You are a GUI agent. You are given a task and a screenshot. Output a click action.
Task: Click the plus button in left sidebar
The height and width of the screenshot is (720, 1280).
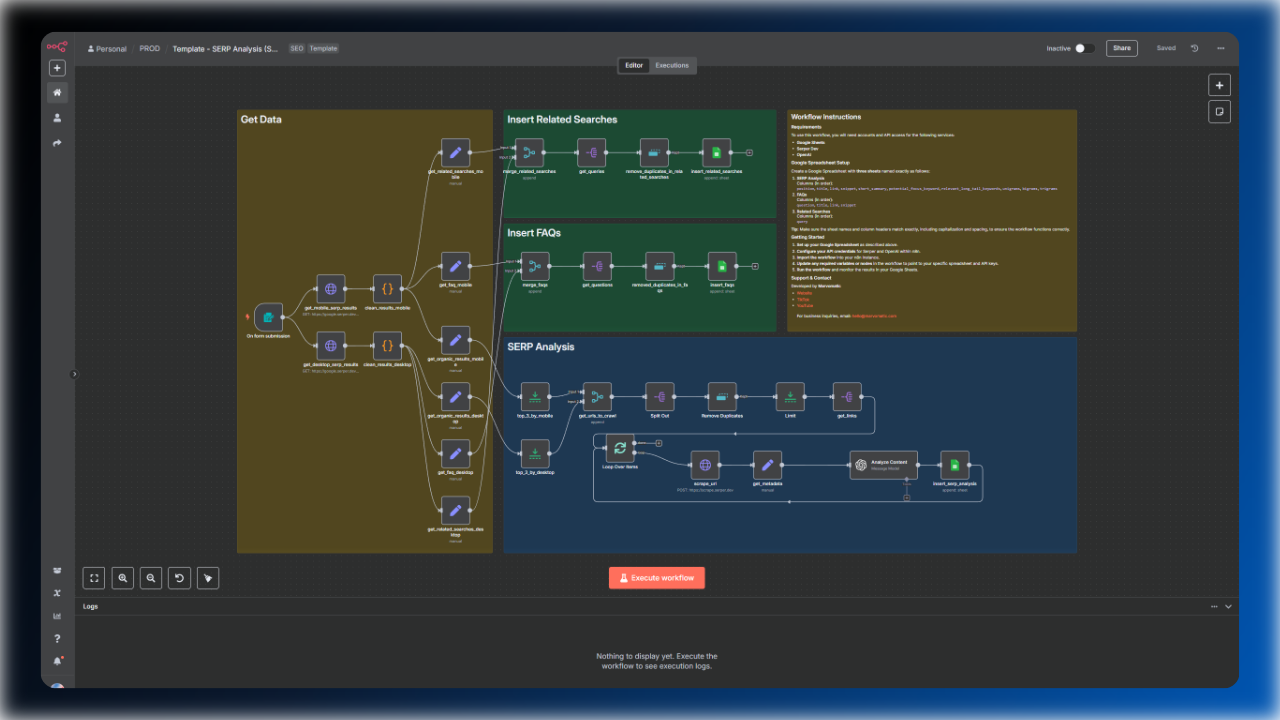click(x=57, y=68)
